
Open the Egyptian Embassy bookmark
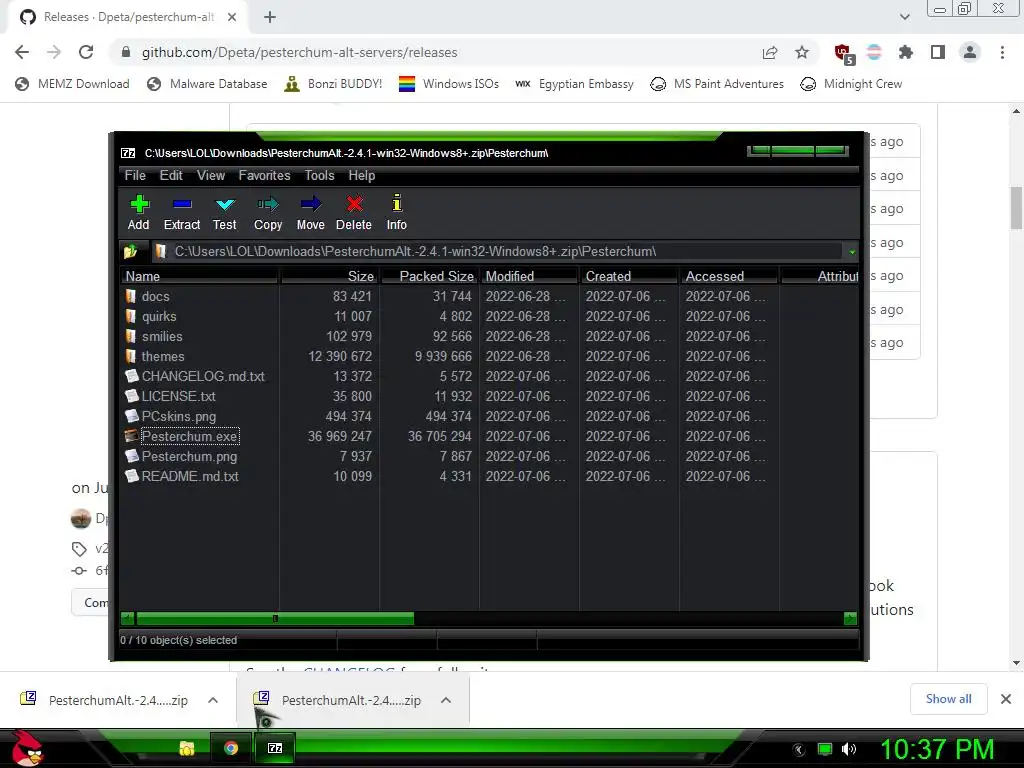(x=575, y=84)
